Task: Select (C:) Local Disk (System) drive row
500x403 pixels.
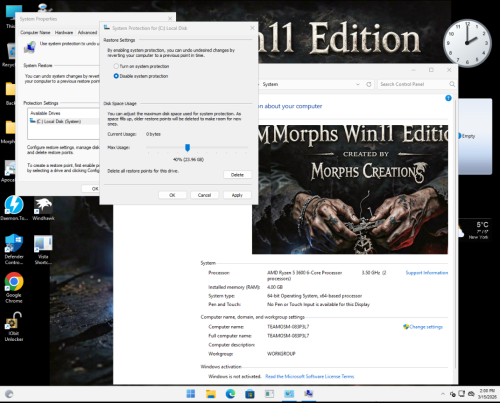Action: pos(63,121)
